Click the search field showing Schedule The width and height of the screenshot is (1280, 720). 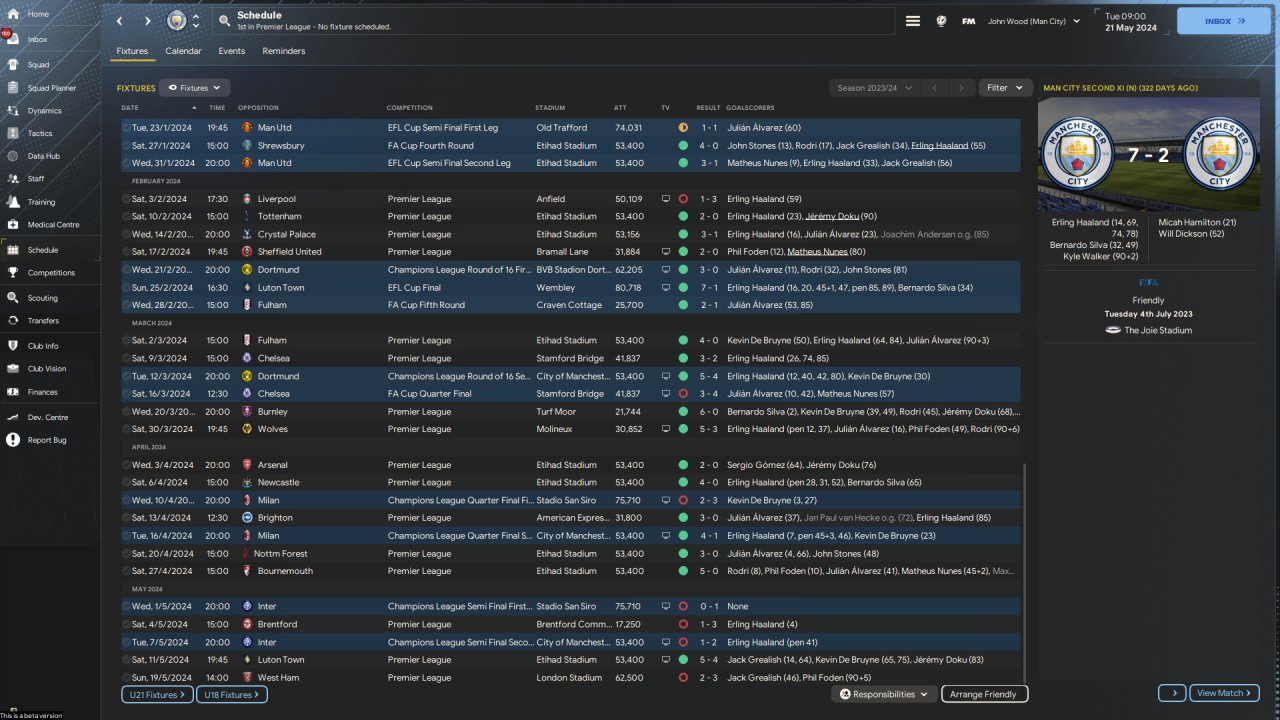[x=555, y=21]
